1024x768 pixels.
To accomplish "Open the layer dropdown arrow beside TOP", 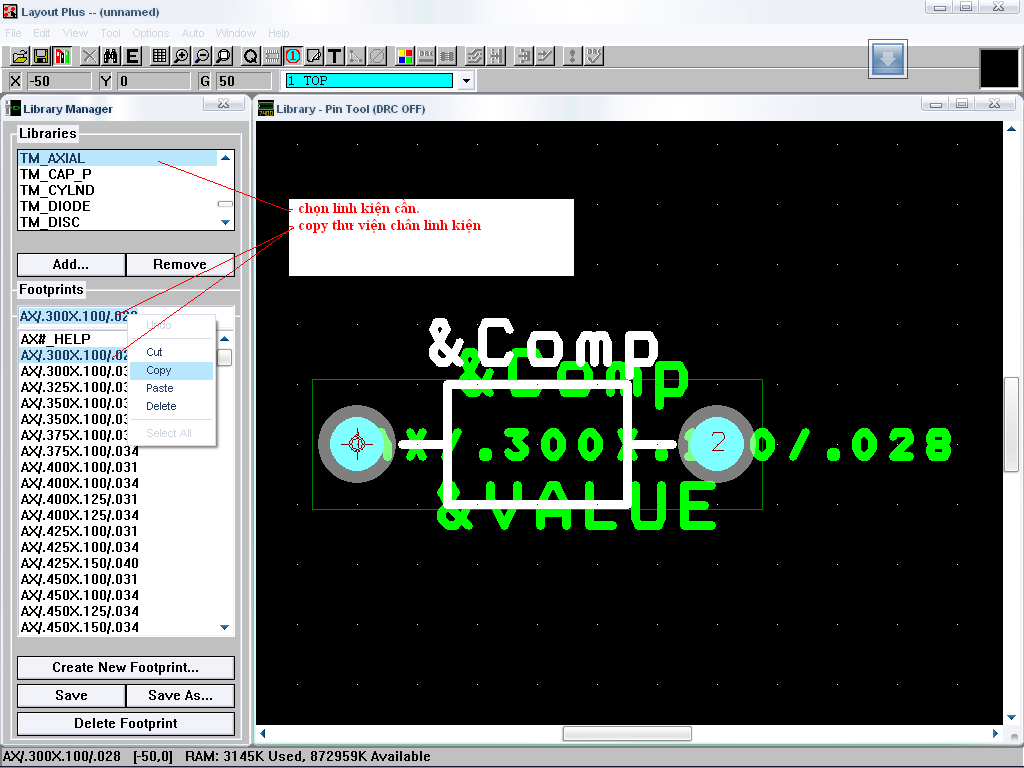I will coord(466,81).
